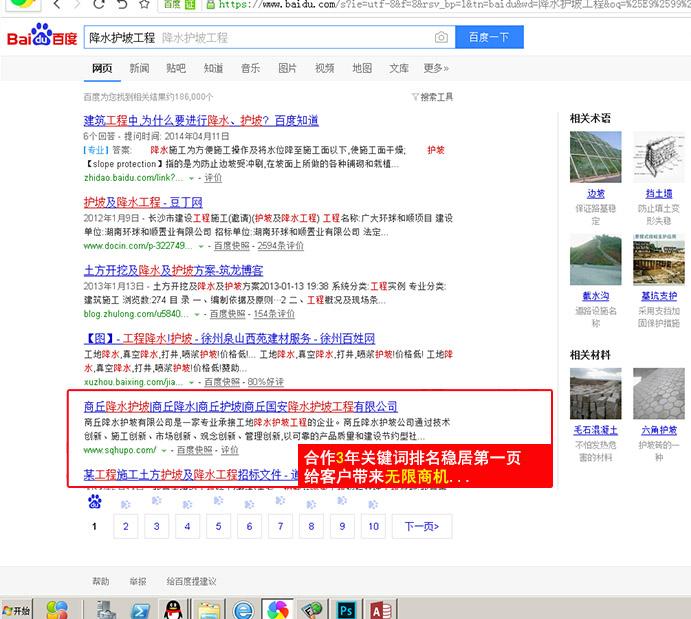Switch to the 地图 tab

(x=362, y=68)
